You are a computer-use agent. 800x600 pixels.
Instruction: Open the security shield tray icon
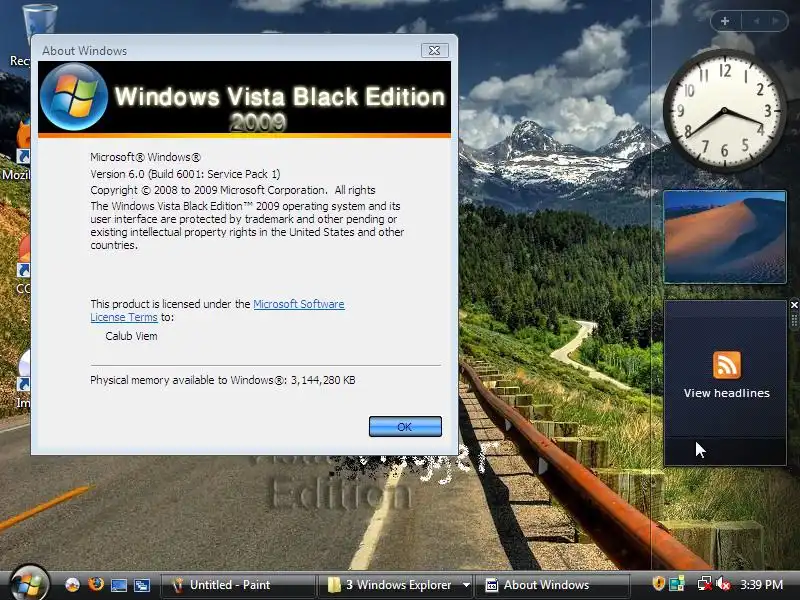click(x=659, y=583)
